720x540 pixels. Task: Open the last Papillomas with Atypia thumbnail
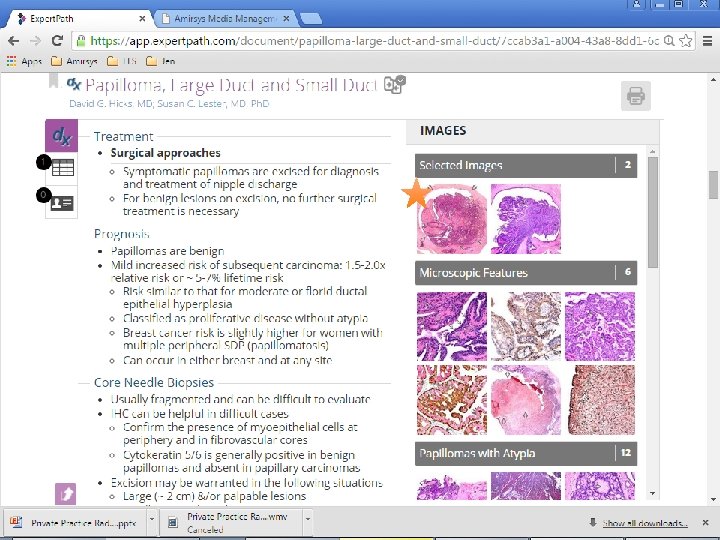coord(600,486)
